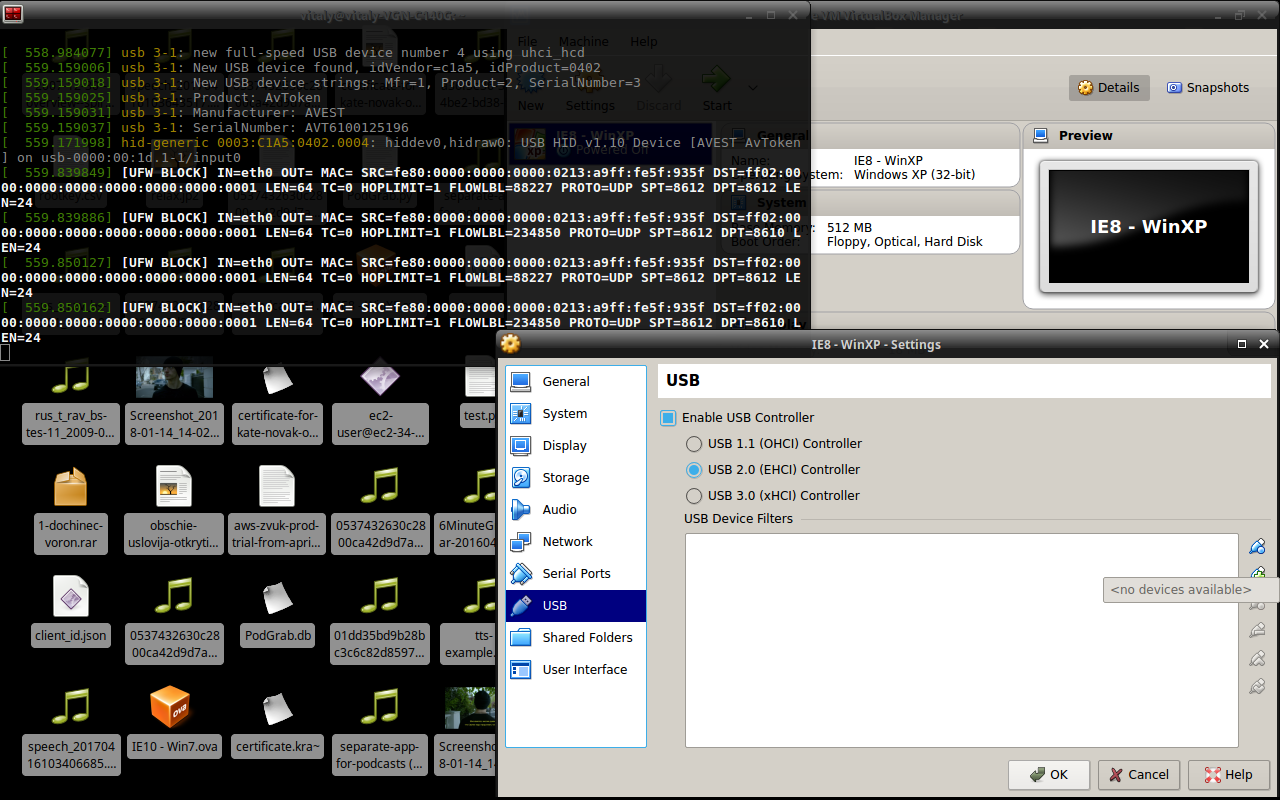The image size is (1280, 800).
Task: Add new empty USB filter
Action: tap(1258, 546)
